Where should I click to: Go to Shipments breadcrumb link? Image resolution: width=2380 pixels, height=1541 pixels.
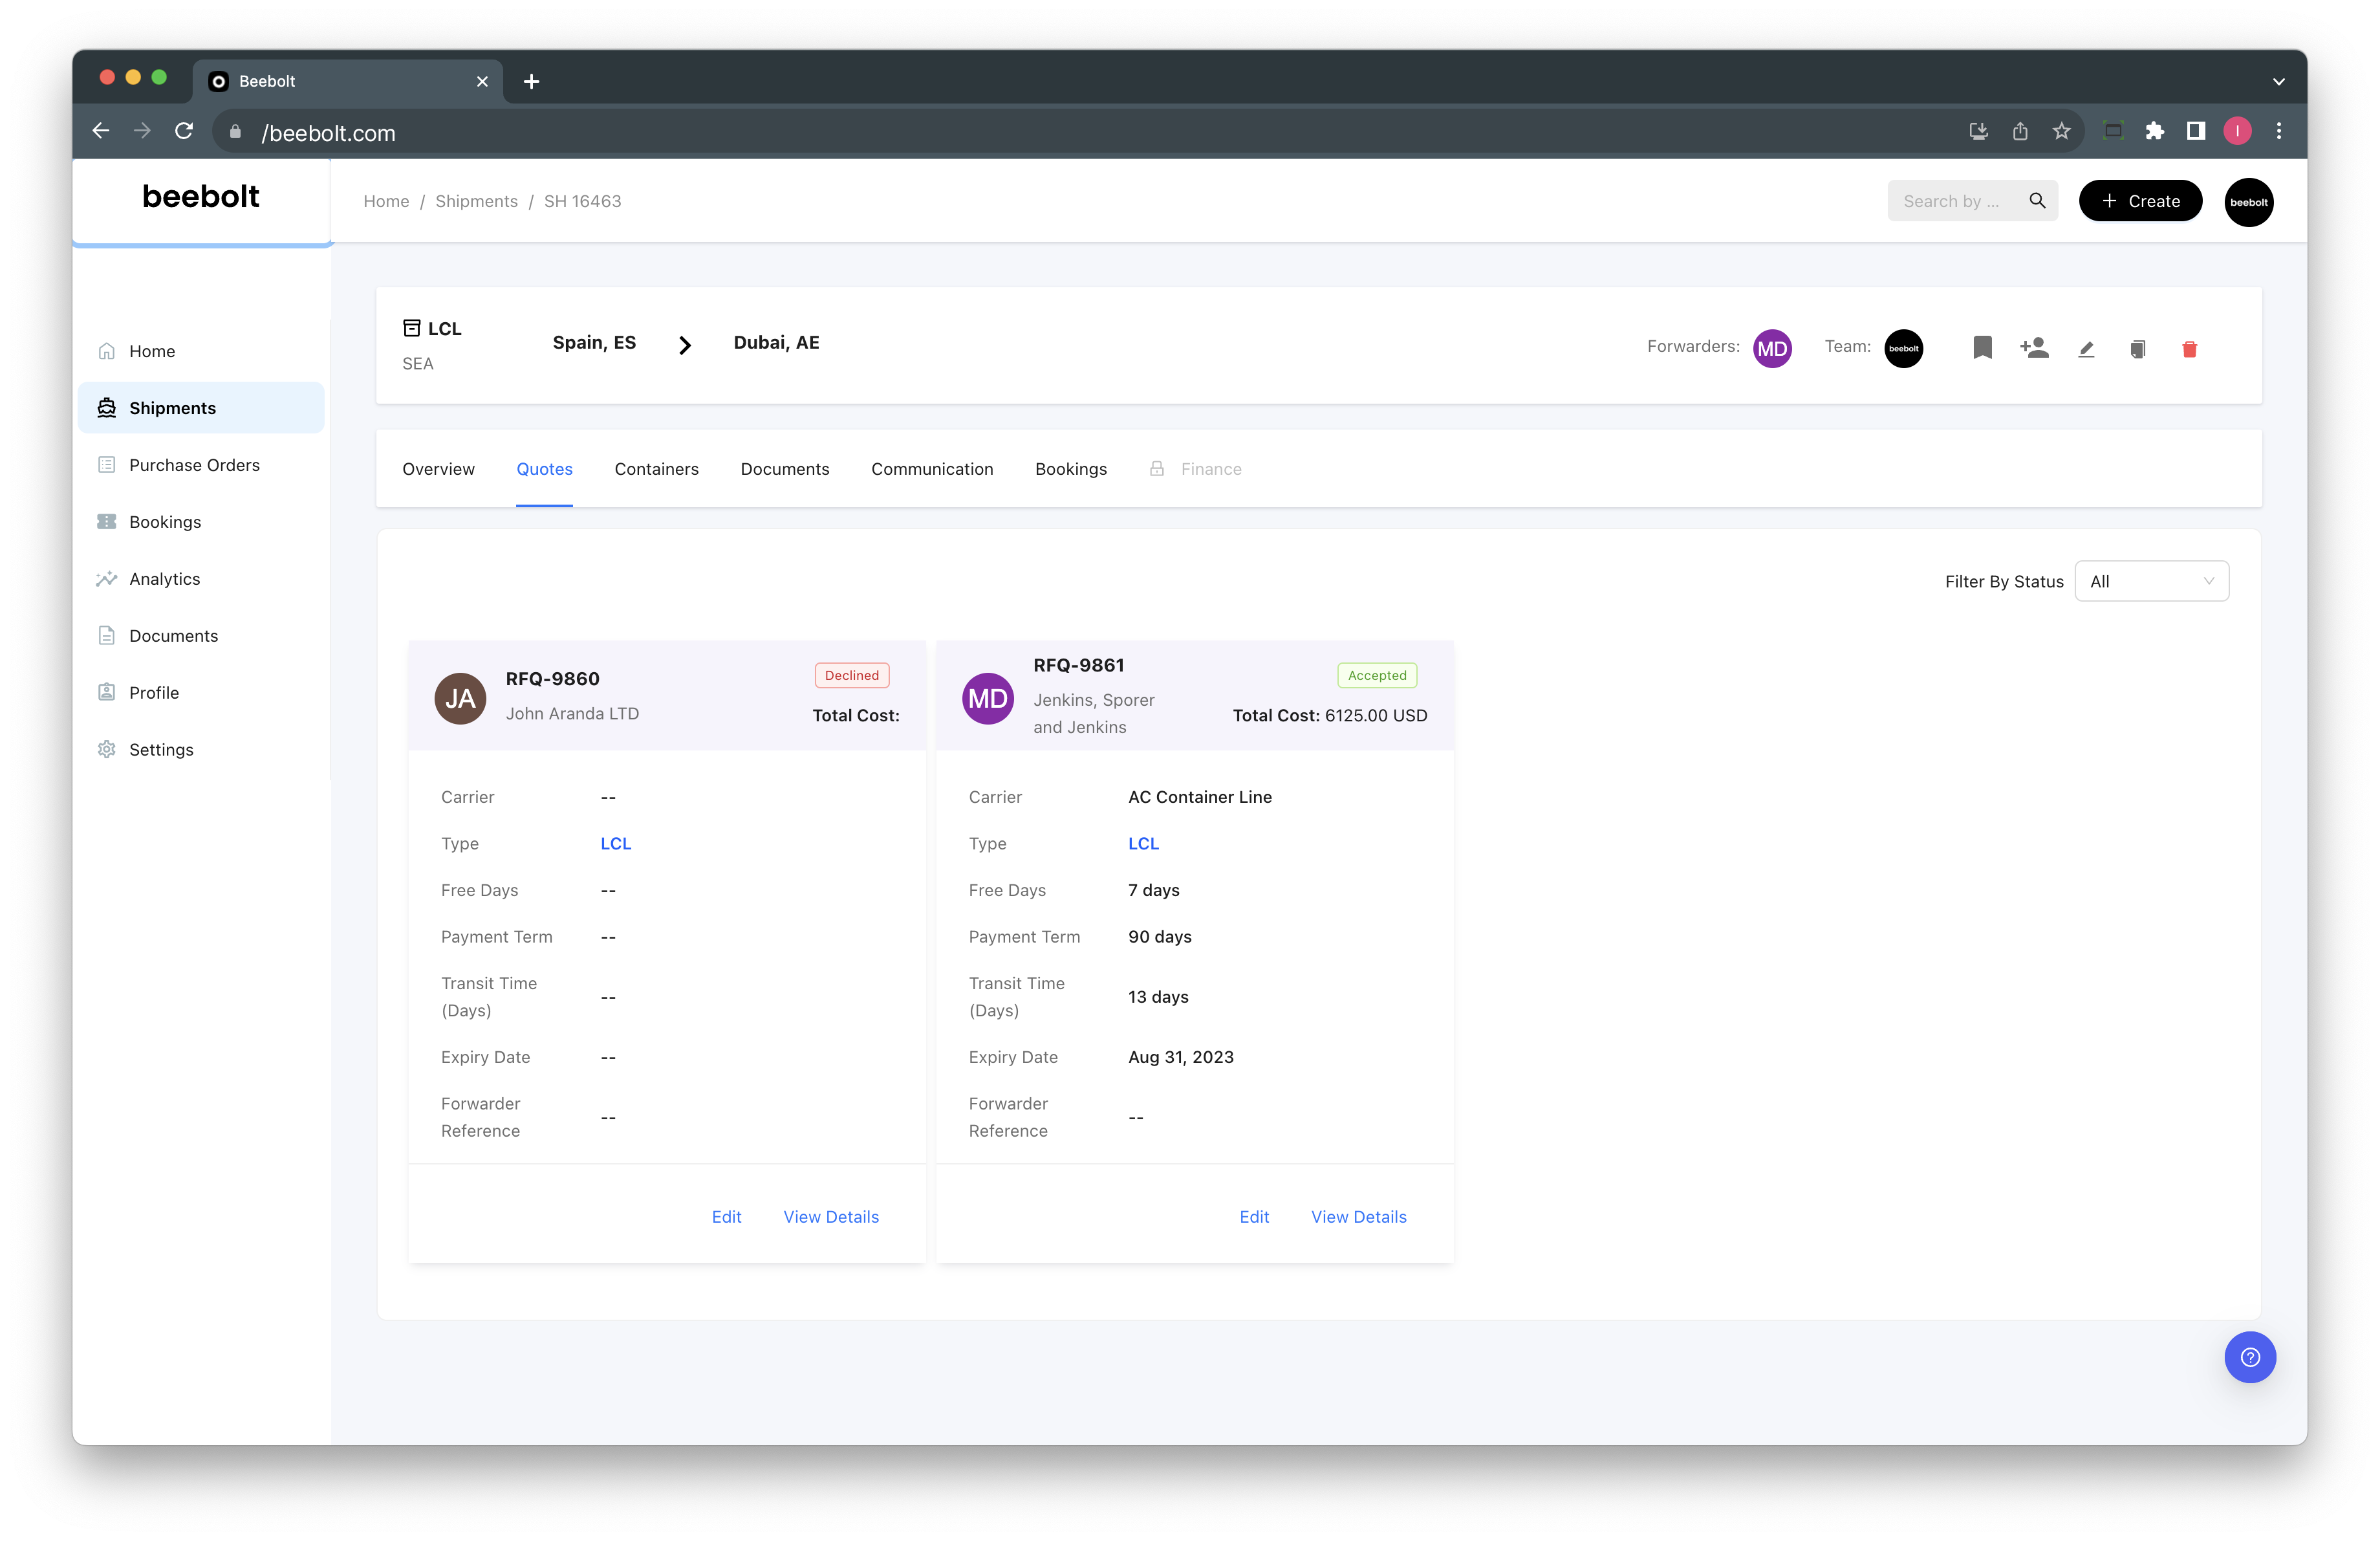(476, 201)
